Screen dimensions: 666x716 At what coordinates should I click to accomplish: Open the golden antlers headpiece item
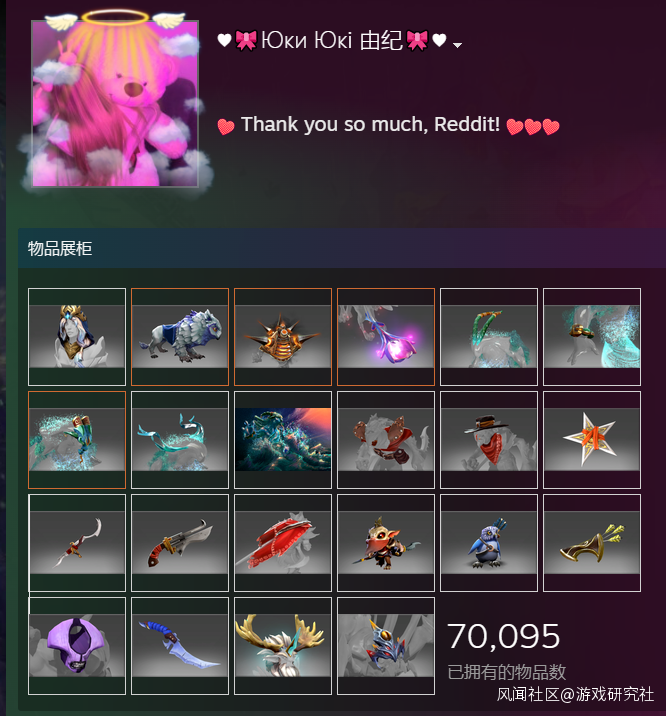point(283,646)
